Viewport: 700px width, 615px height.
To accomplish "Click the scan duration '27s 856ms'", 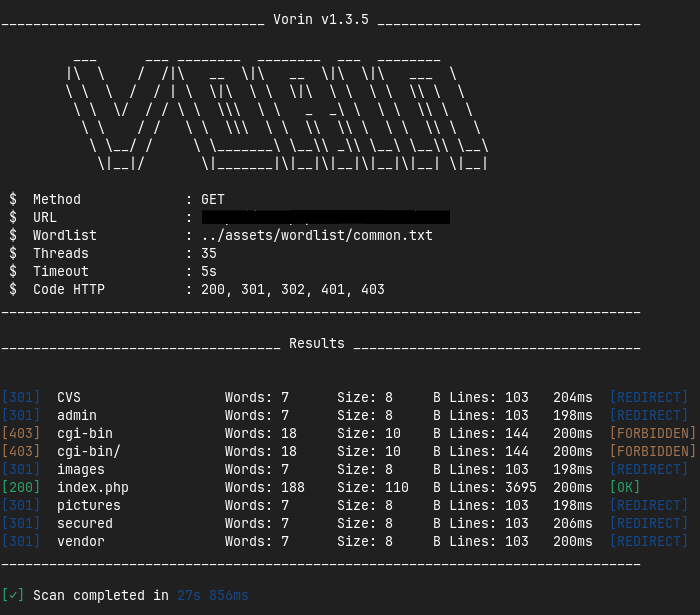I will coord(212,595).
